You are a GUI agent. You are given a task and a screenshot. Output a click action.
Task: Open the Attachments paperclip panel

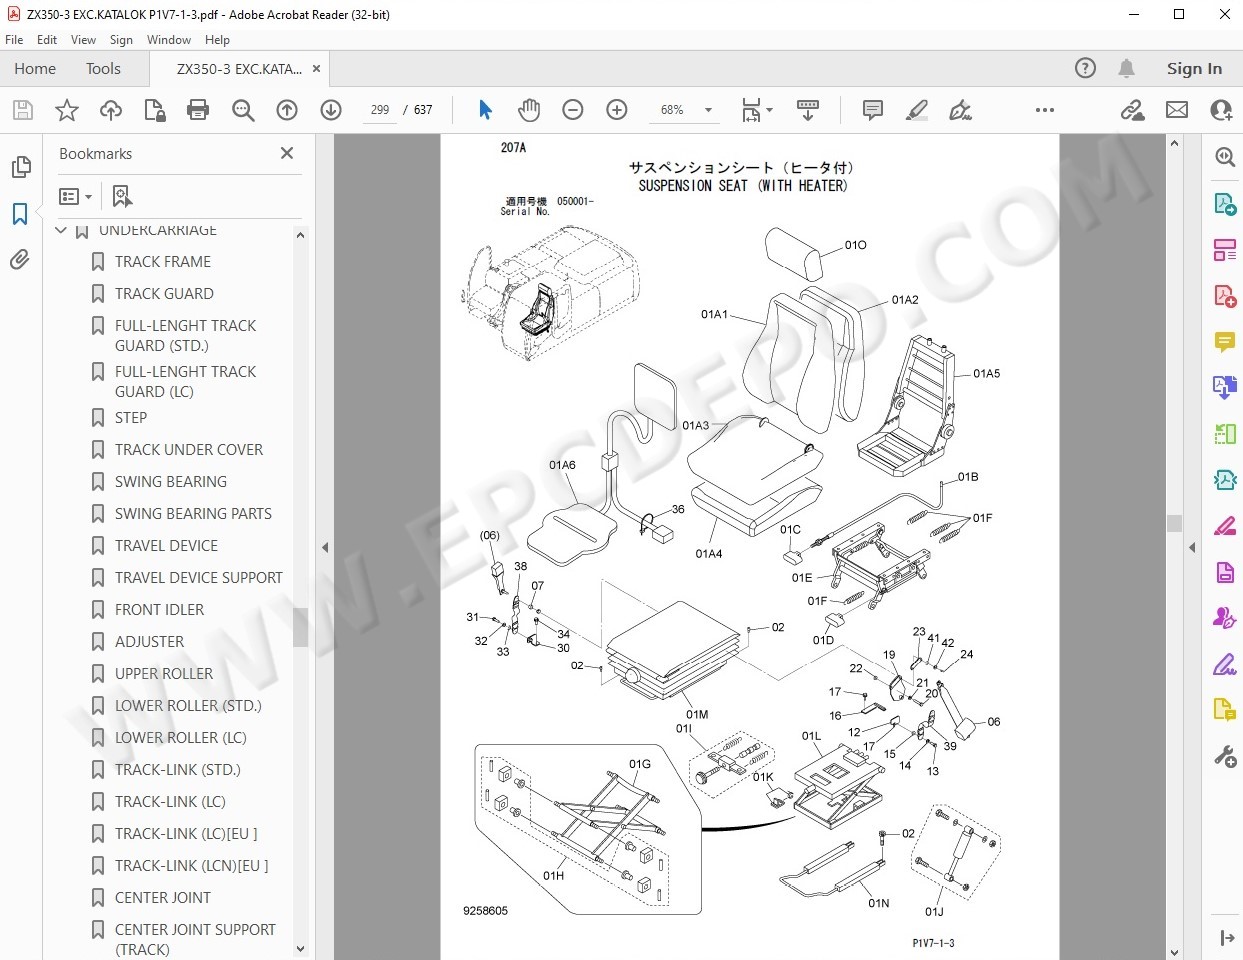pyautogui.click(x=20, y=260)
